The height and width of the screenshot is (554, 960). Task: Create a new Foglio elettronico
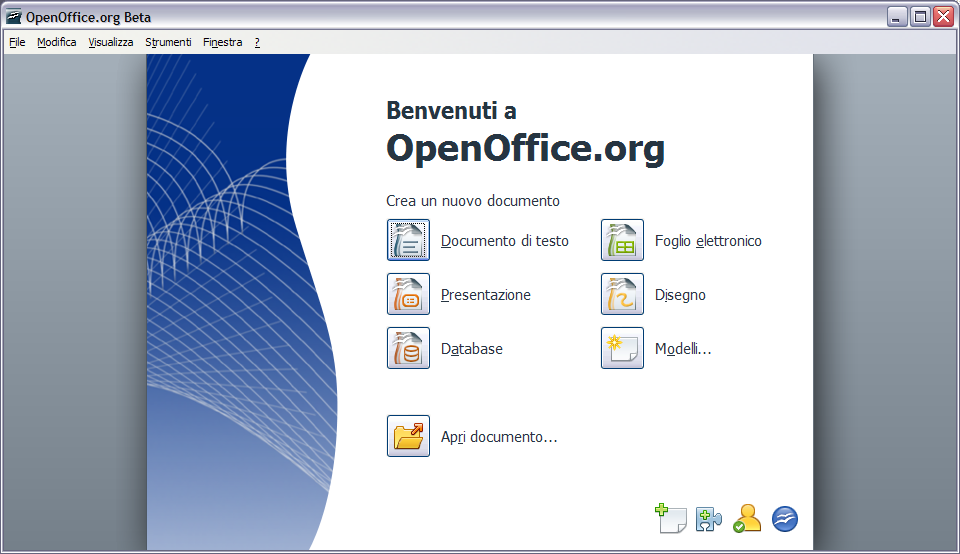coord(708,241)
